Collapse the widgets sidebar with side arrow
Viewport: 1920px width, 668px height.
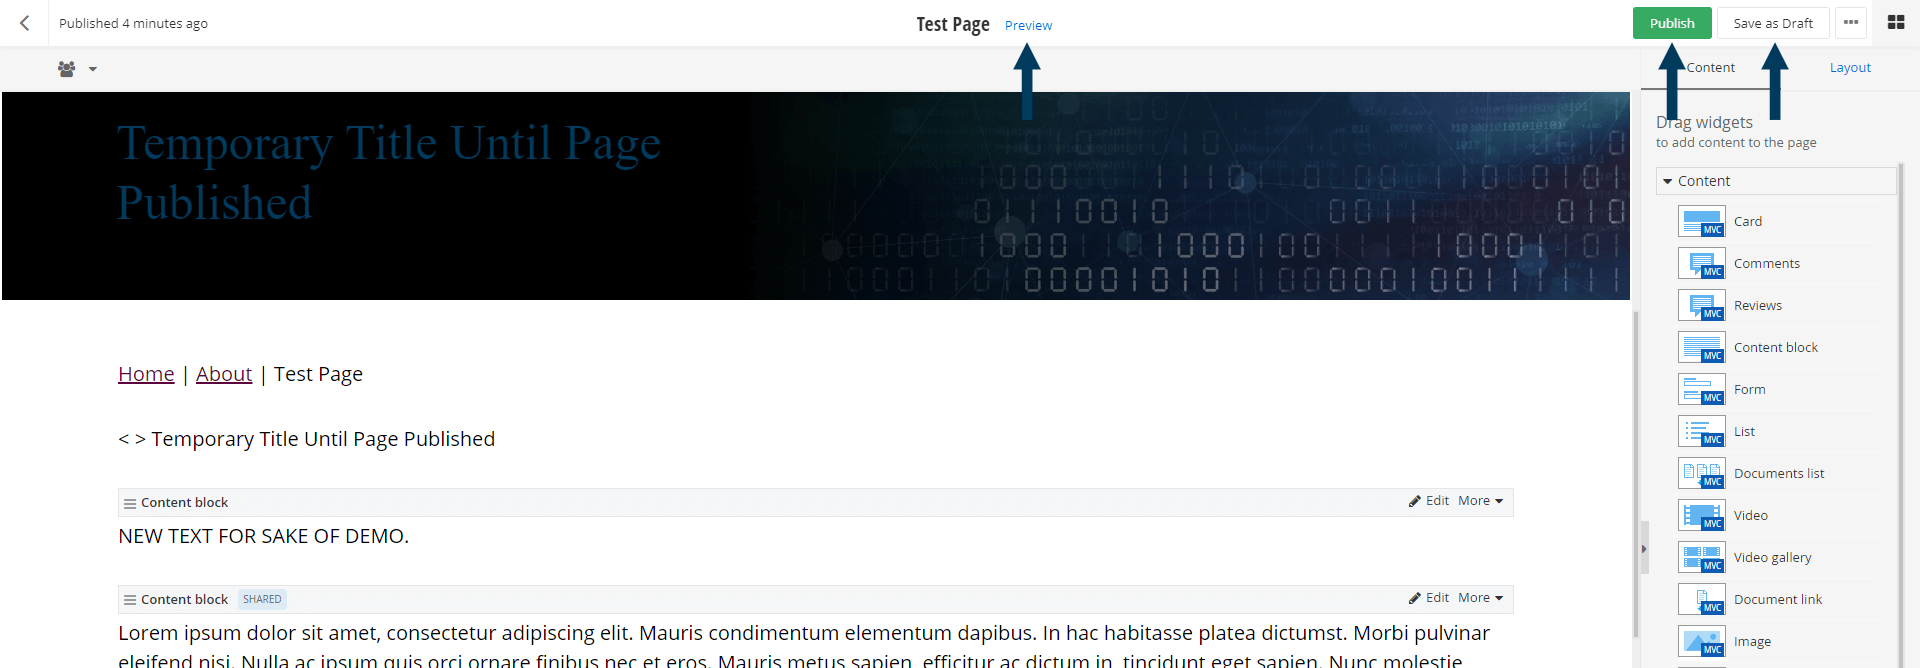[1644, 548]
